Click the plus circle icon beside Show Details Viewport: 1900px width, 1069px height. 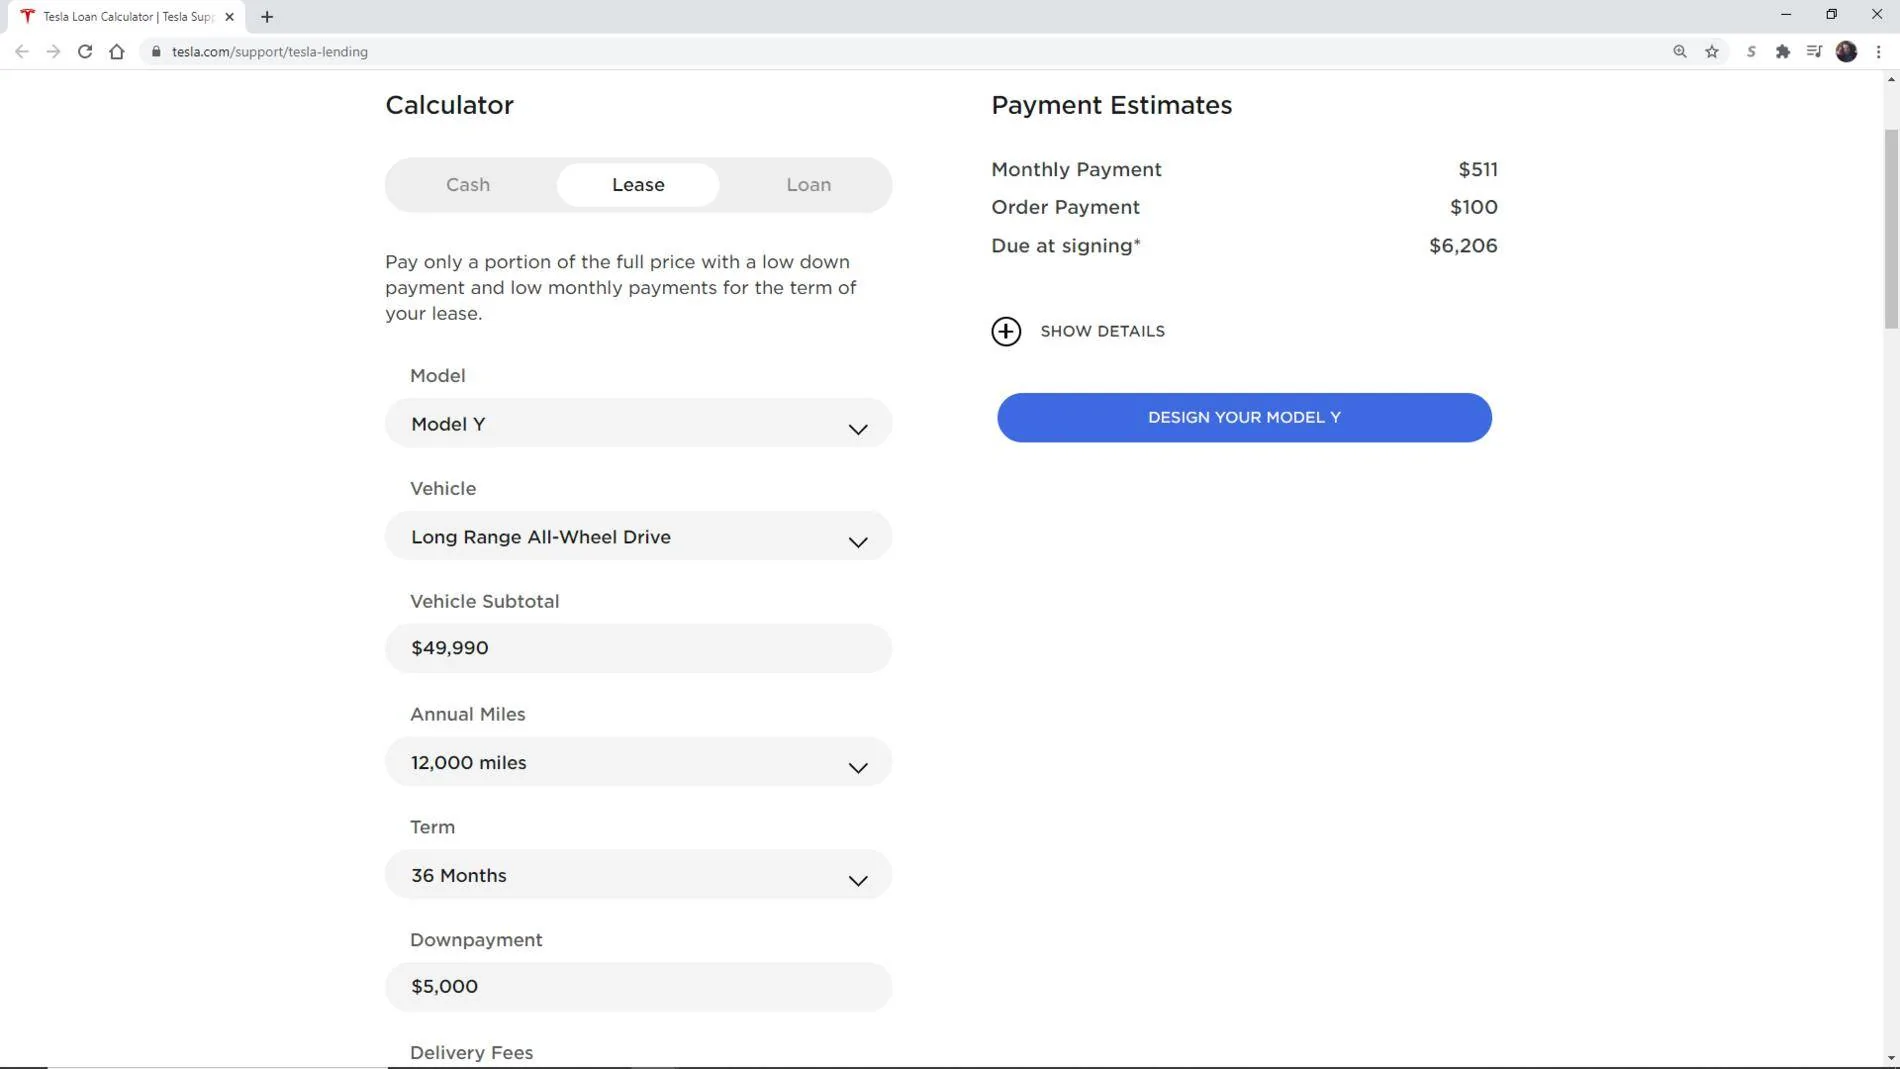pos(1006,331)
